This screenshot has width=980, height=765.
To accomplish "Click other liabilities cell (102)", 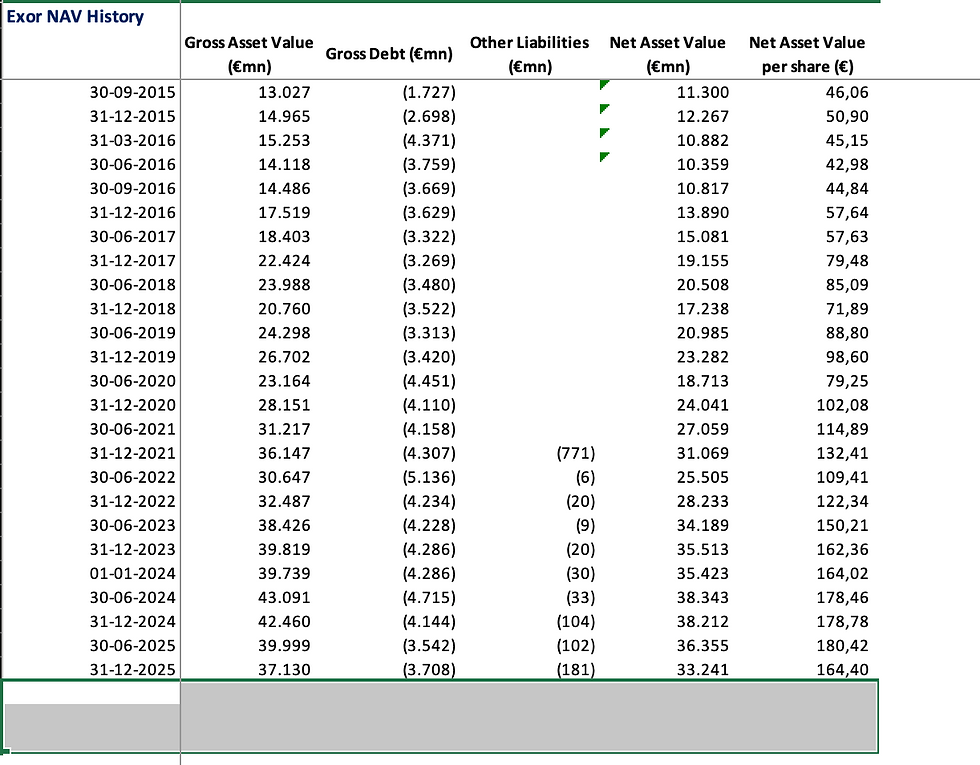I will [x=576, y=646].
